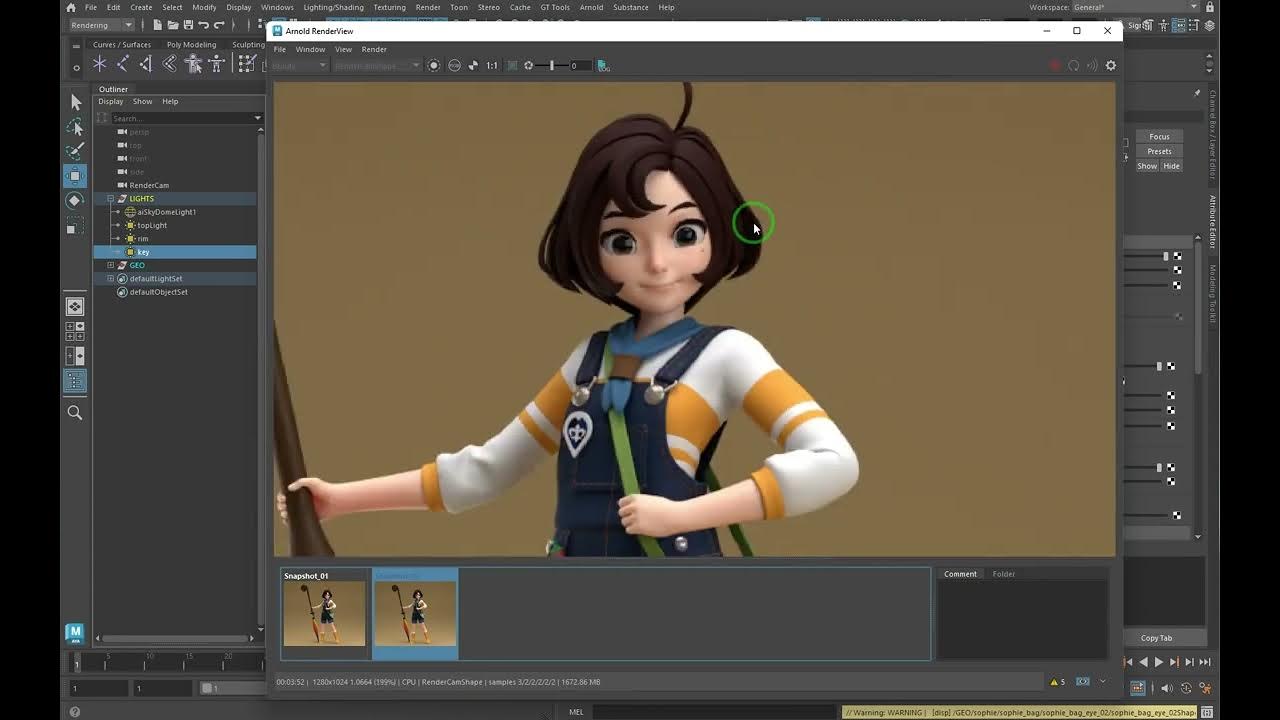Viewport: 1280px width, 720px height.
Task: Click the Hide button in Attribute Editor
Action: [x=1171, y=166]
